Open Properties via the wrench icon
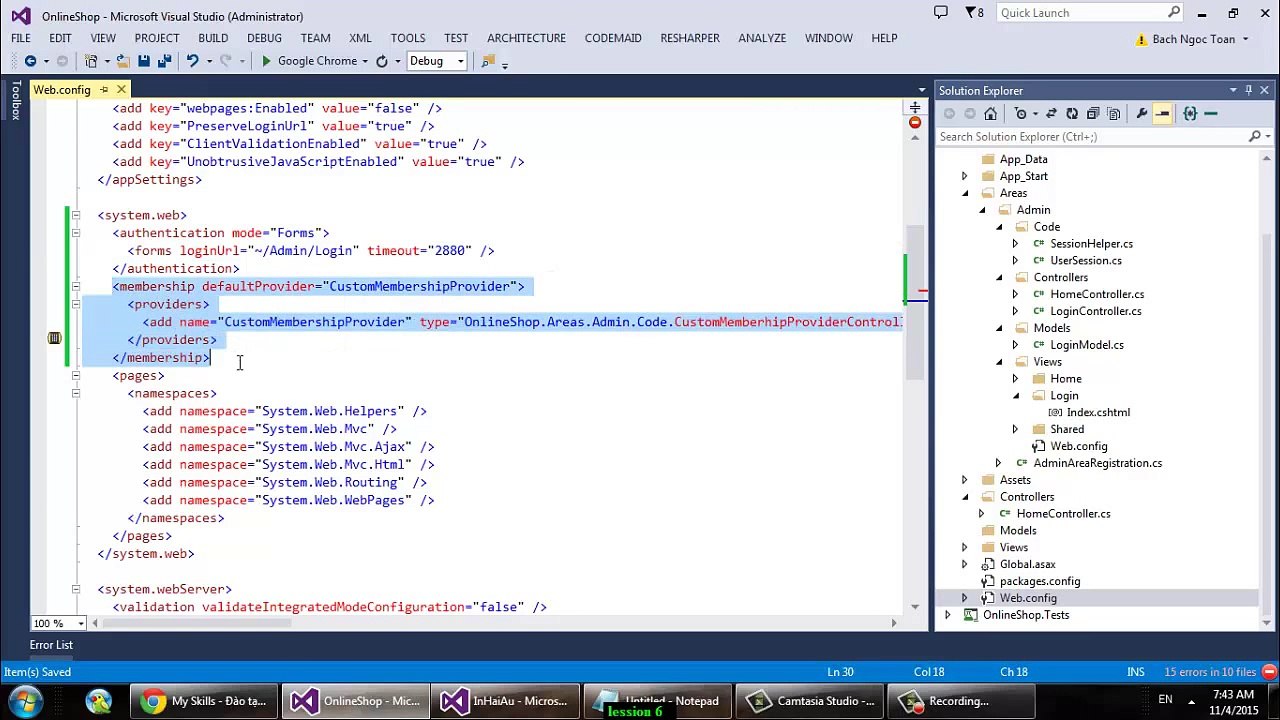Image resolution: width=1280 pixels, height=720 pixels. (x=1141, y=114)
